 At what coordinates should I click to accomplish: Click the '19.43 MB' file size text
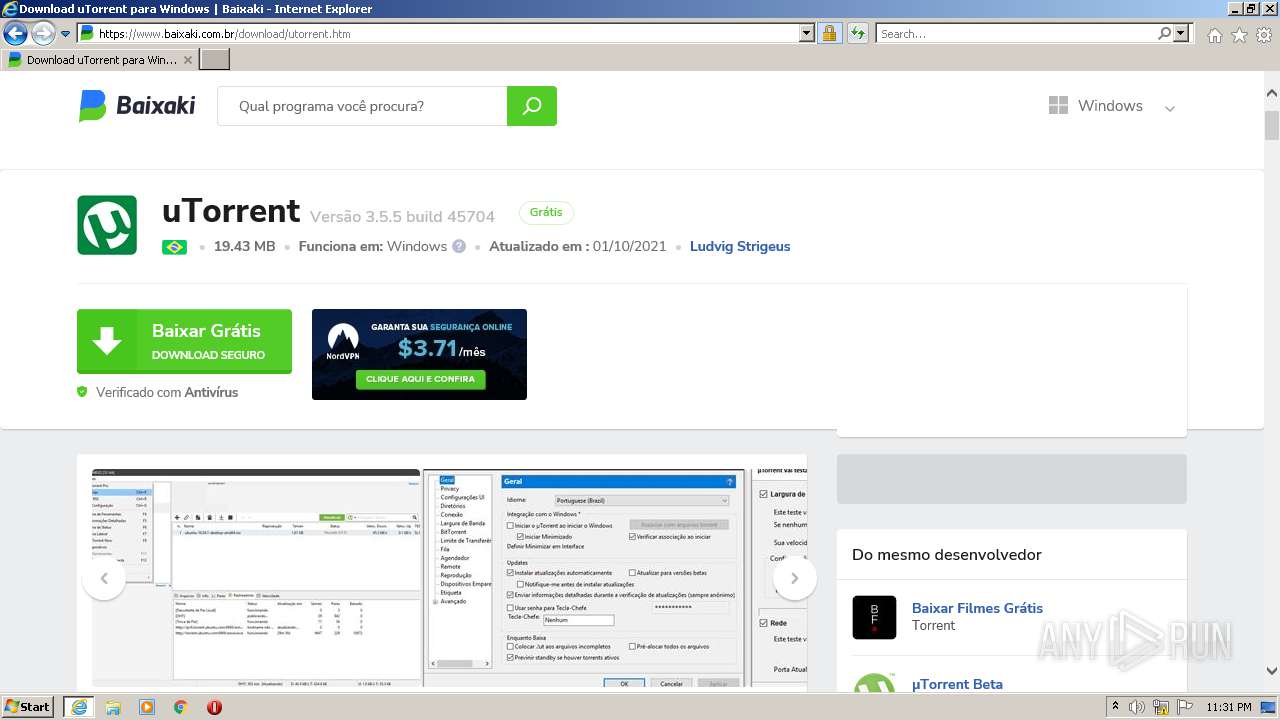click(244, 246)
